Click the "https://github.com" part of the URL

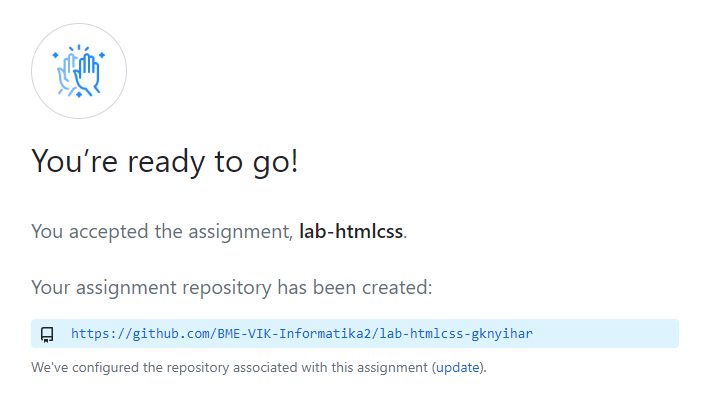tap(129, 334)
